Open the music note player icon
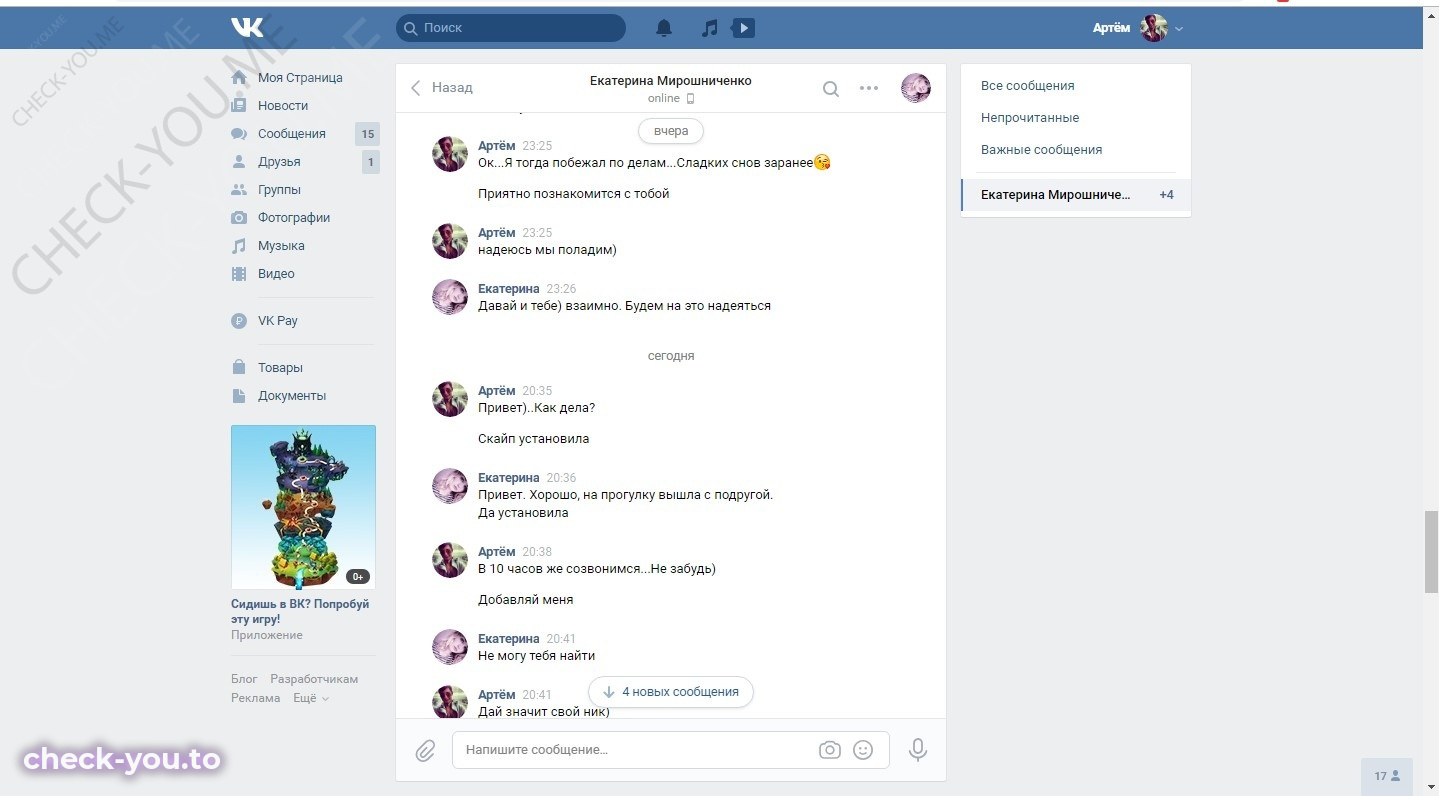 click(709, 28)
